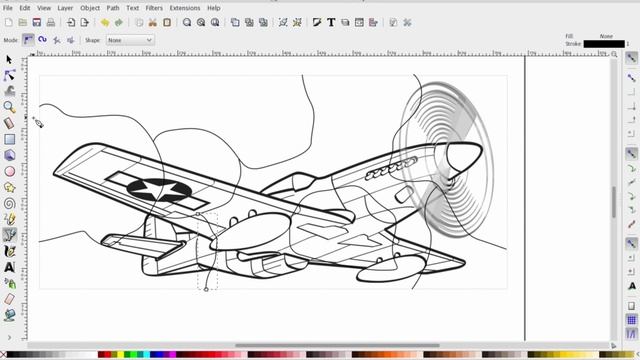Click the horizontal canvas scrollbar
The image size is (640, 360).
click(337, 345)
